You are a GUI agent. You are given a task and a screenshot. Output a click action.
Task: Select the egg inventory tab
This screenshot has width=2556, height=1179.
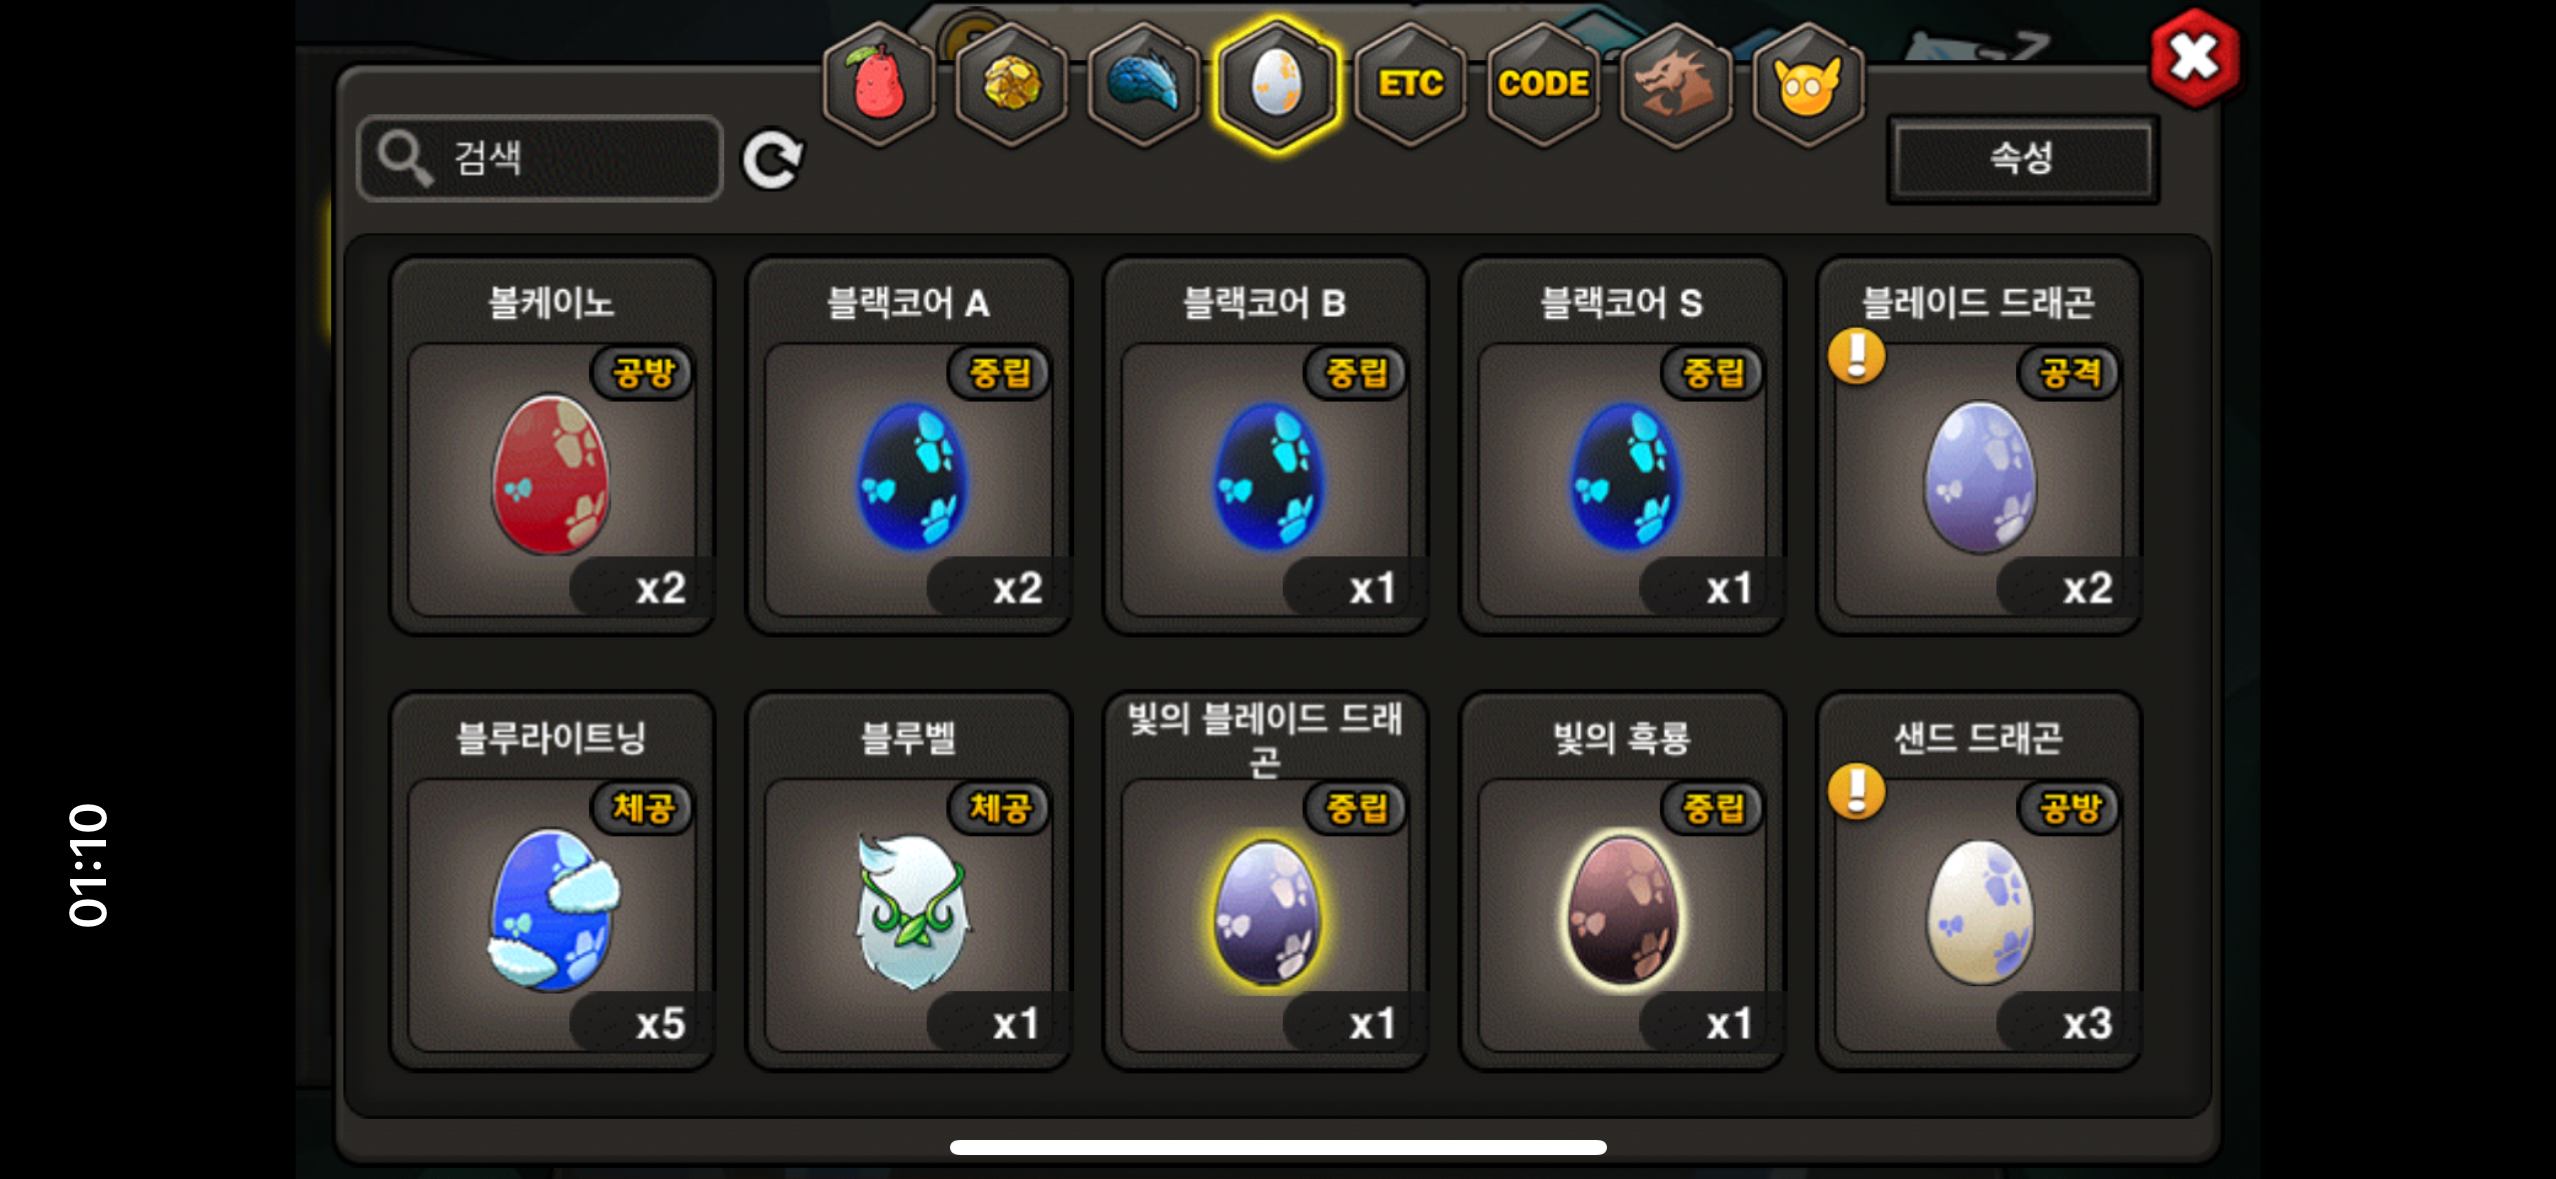[x=1277, y=85]
